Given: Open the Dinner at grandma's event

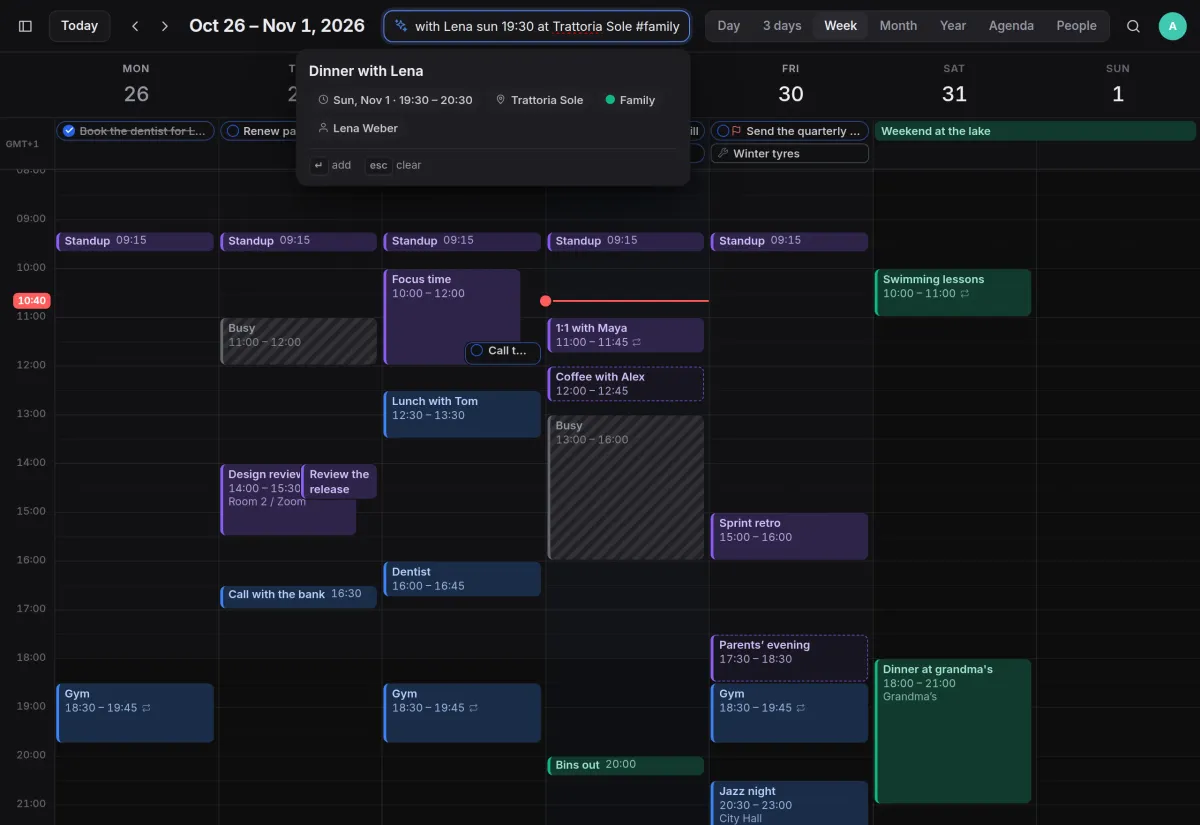Looking at the screenshot, I should point(953,730).
